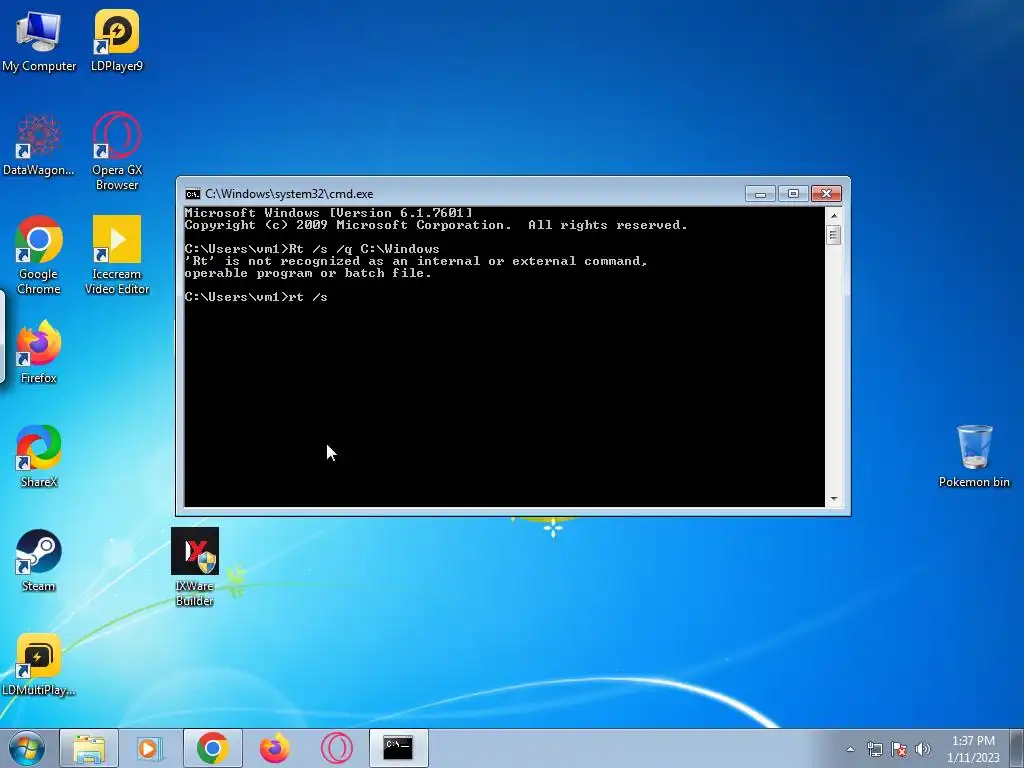Open the My Computer desktop icon
The image size is (1024, 768).
tap(39, 40)
